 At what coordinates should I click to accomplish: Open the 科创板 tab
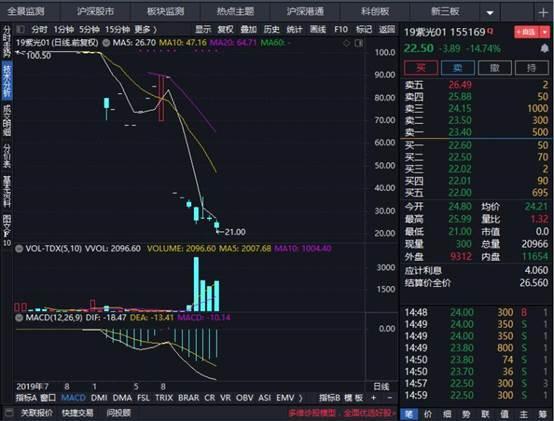tap(375, 12)
